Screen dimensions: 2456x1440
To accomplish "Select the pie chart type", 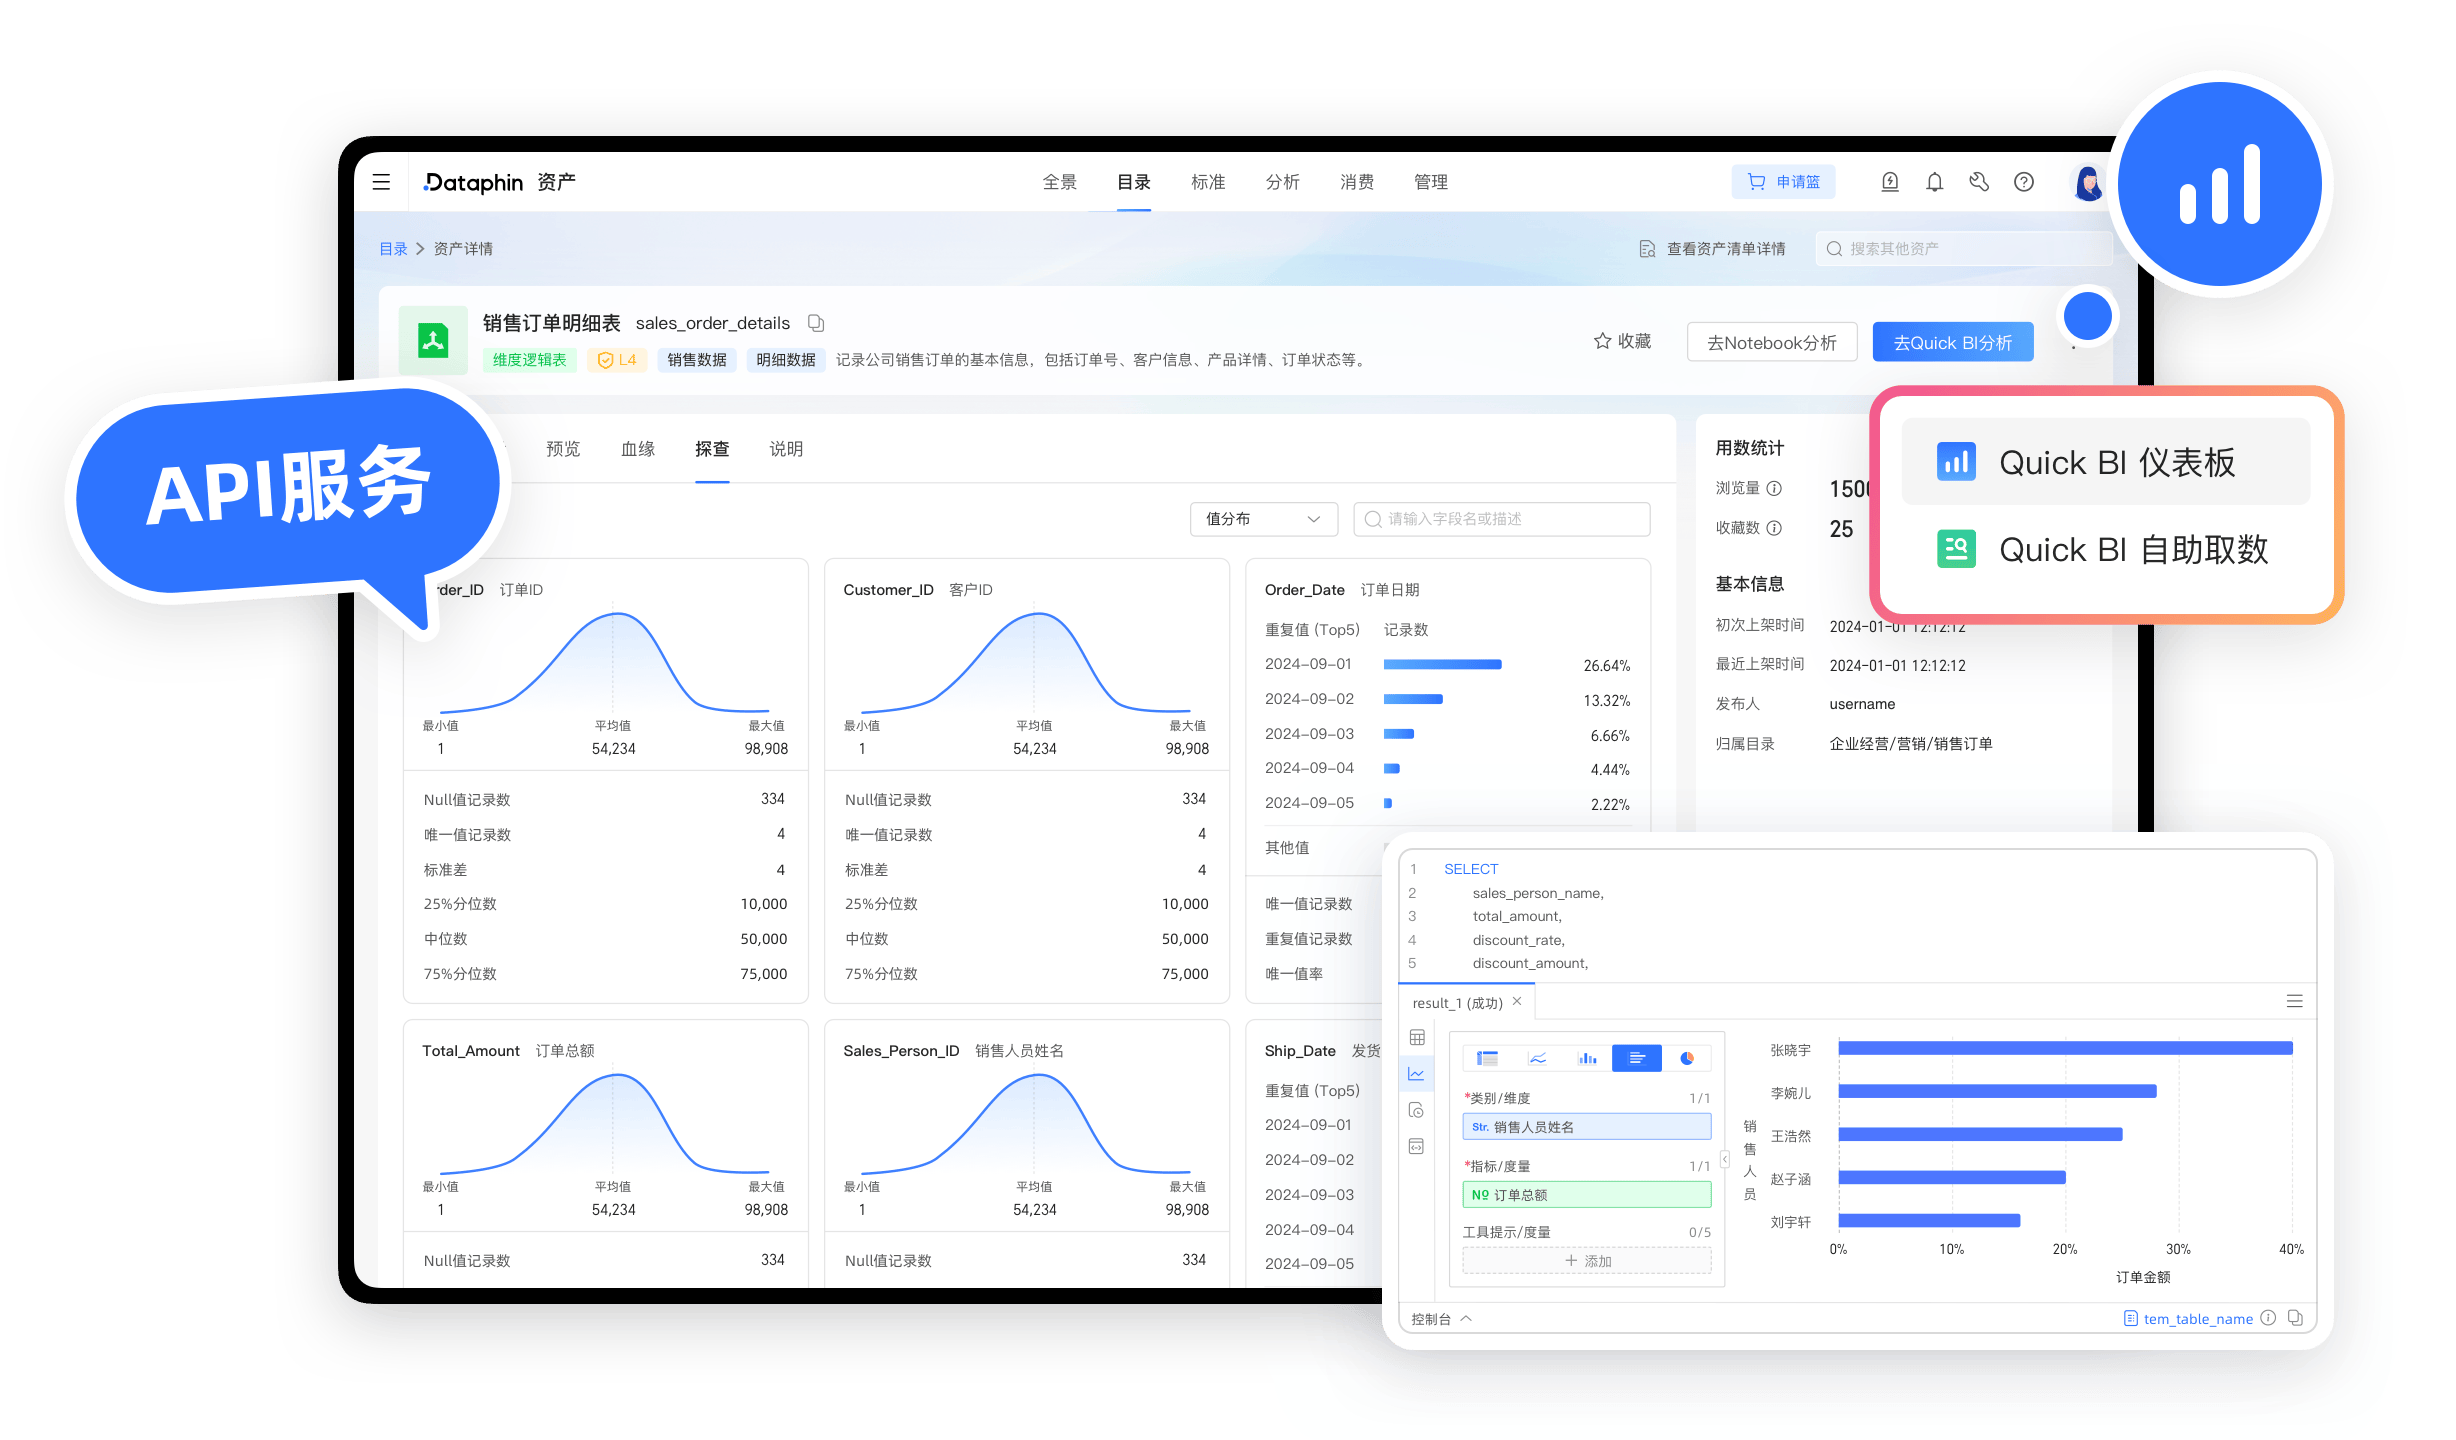I will tap(1687, 1058).
